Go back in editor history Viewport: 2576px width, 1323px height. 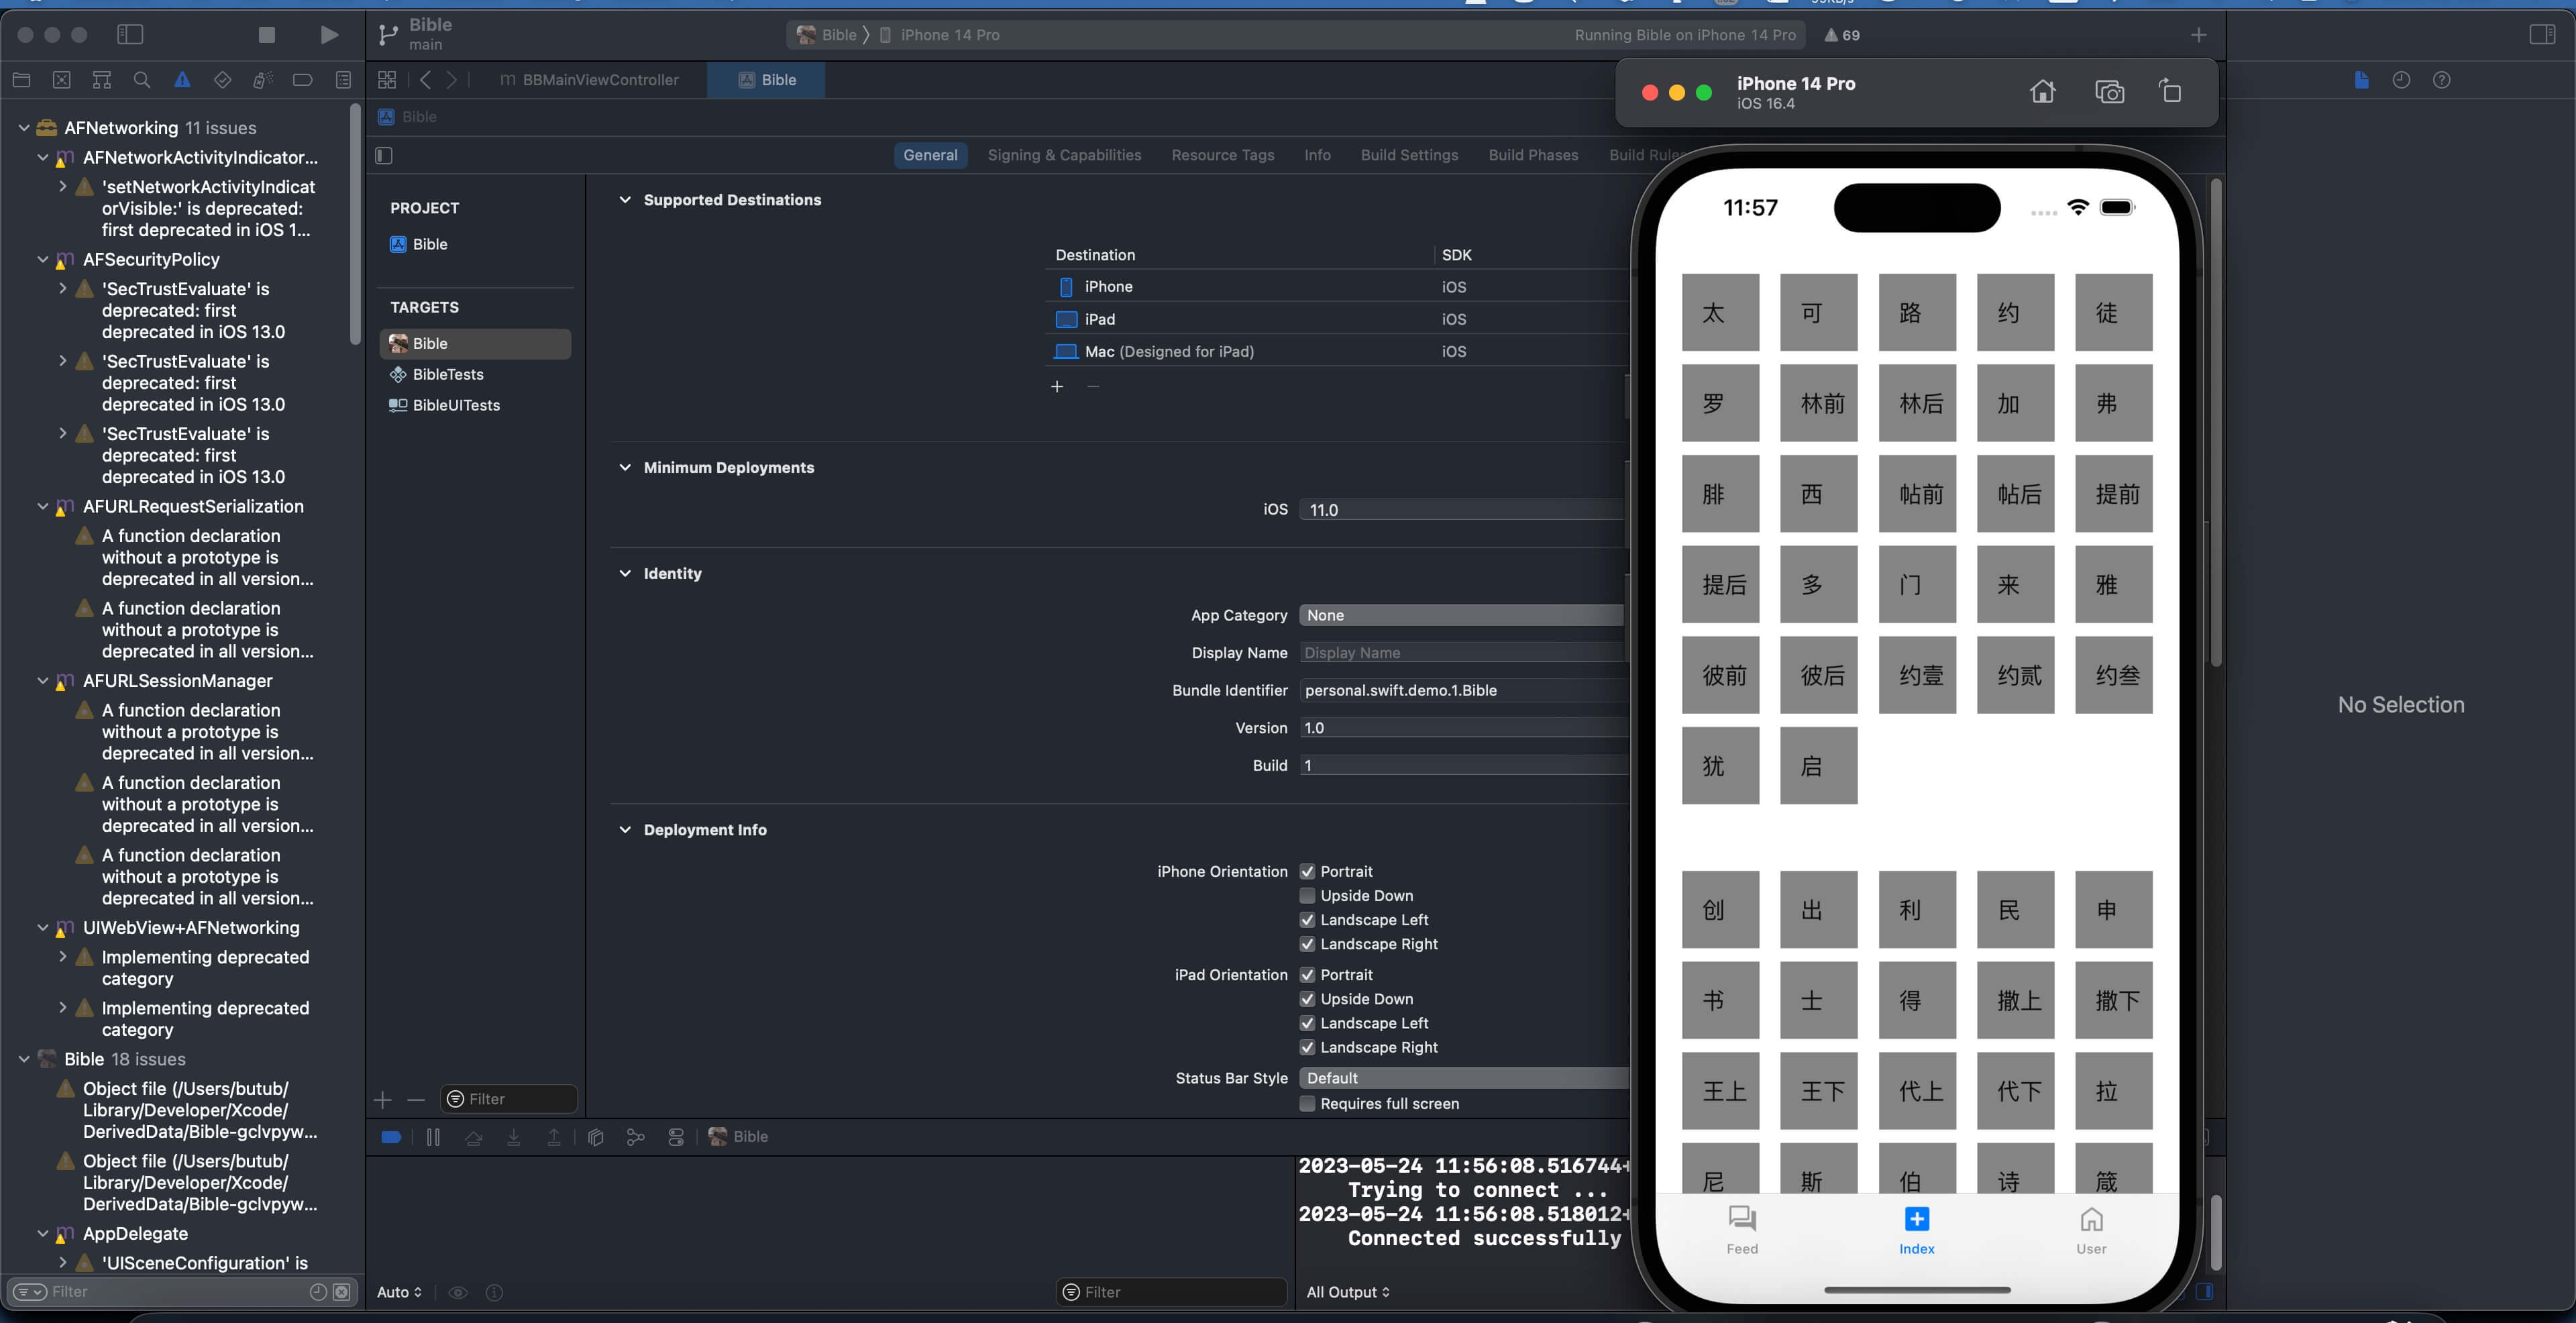coord(426,80)
